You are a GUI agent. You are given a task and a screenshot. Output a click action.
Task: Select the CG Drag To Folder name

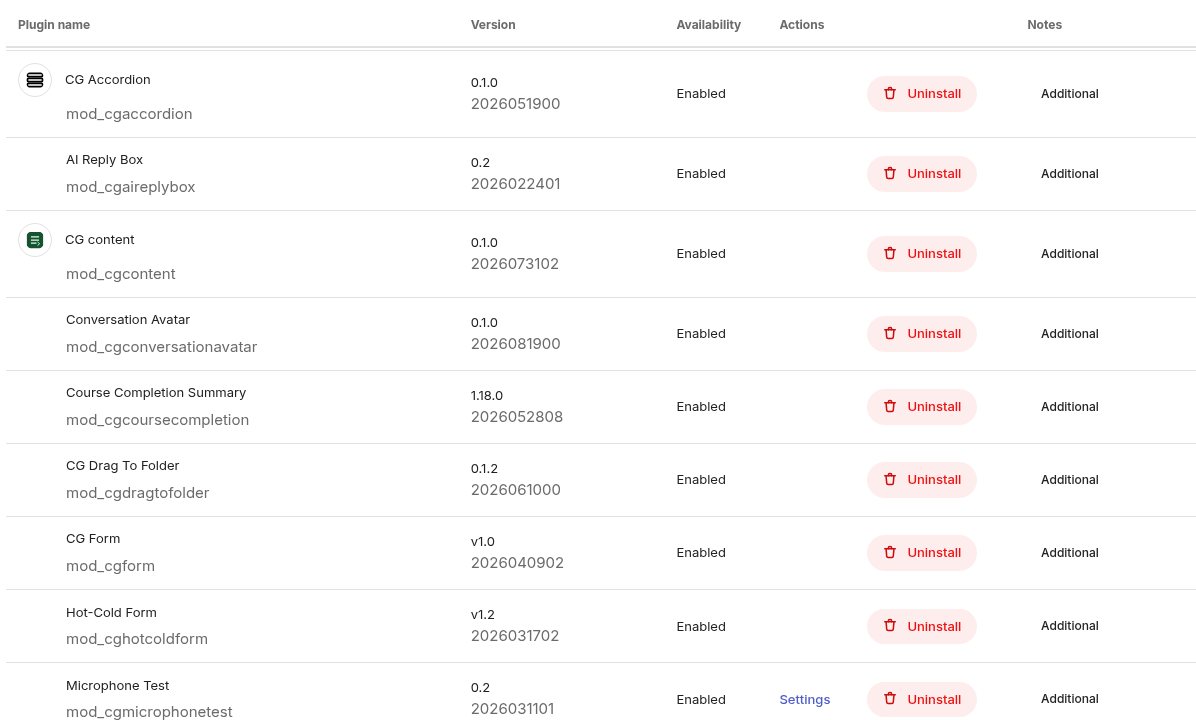123,465
